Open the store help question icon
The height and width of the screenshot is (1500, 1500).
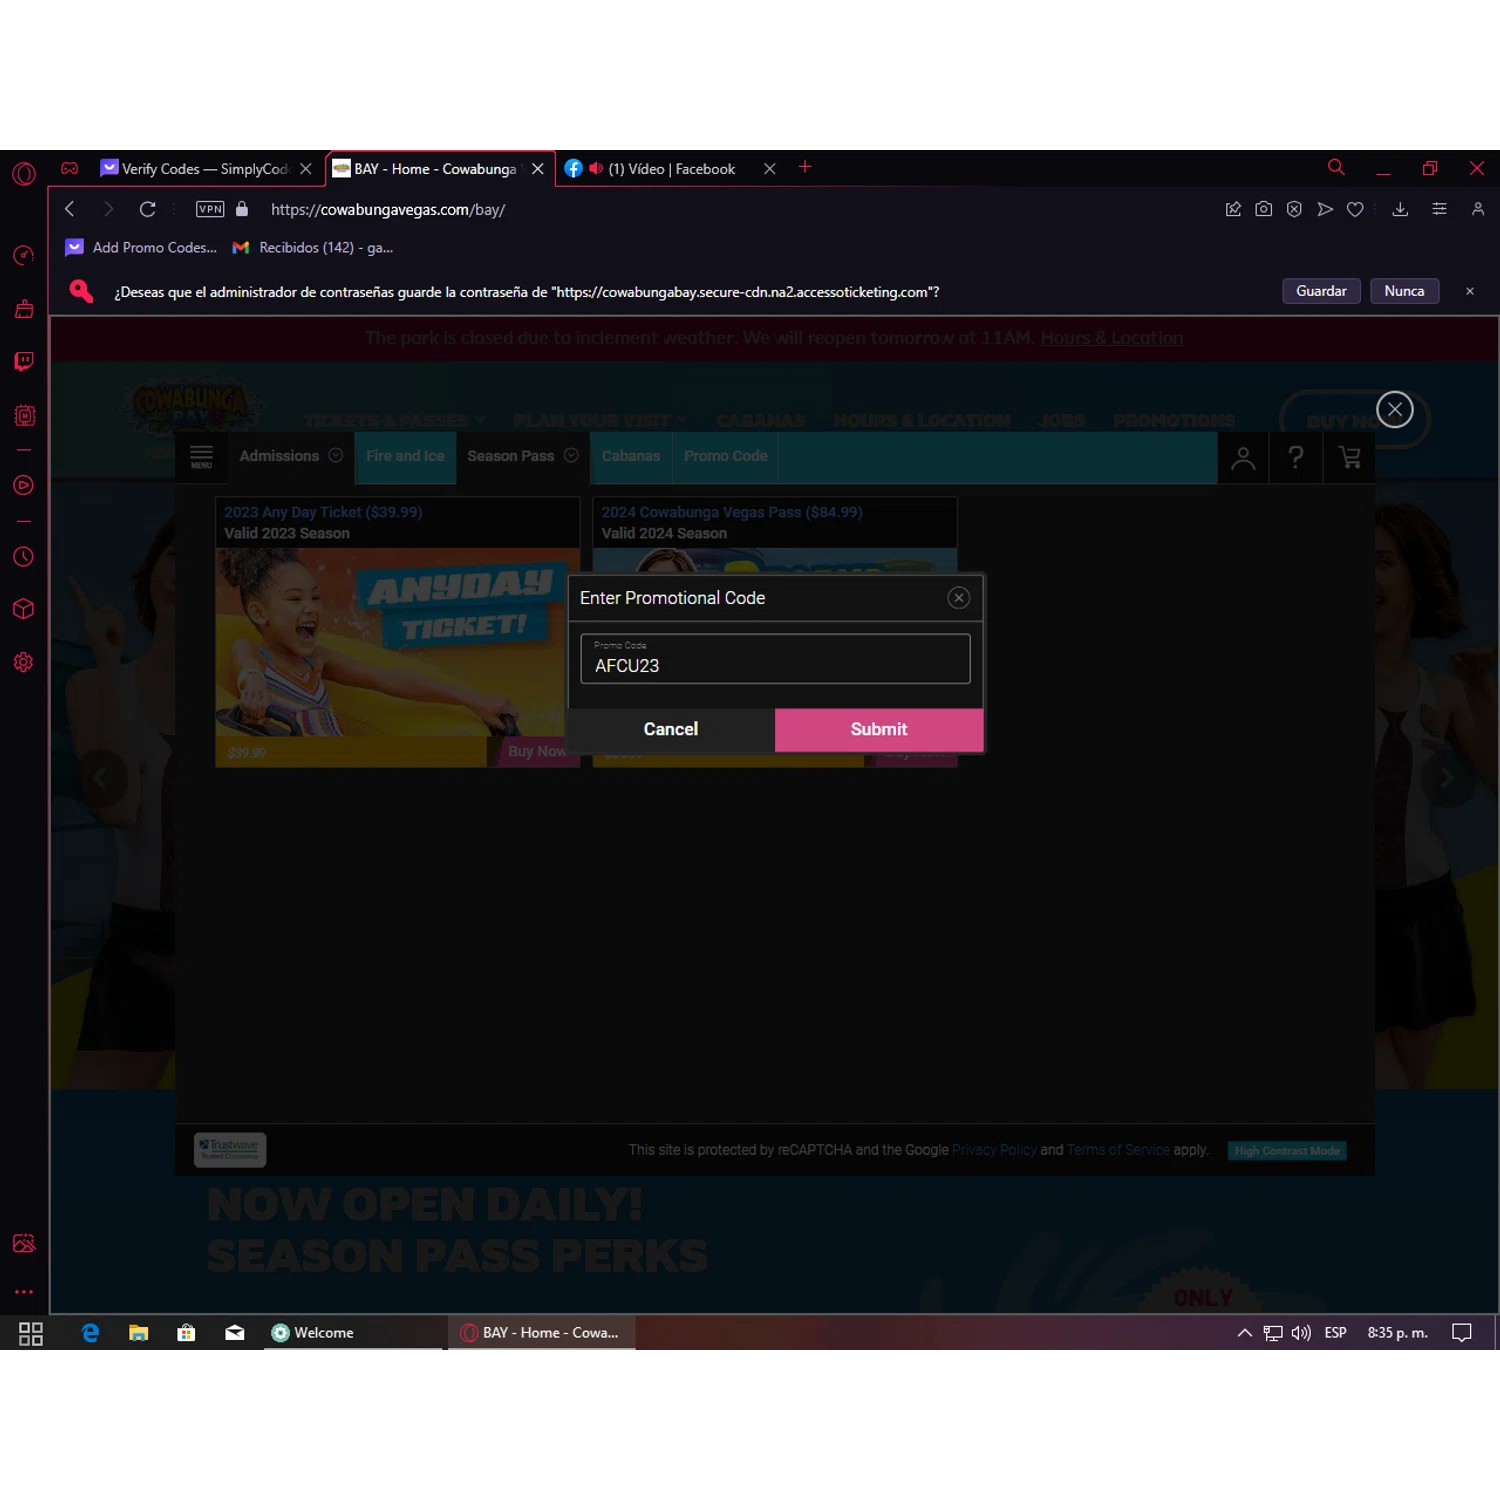point(1296,458)
